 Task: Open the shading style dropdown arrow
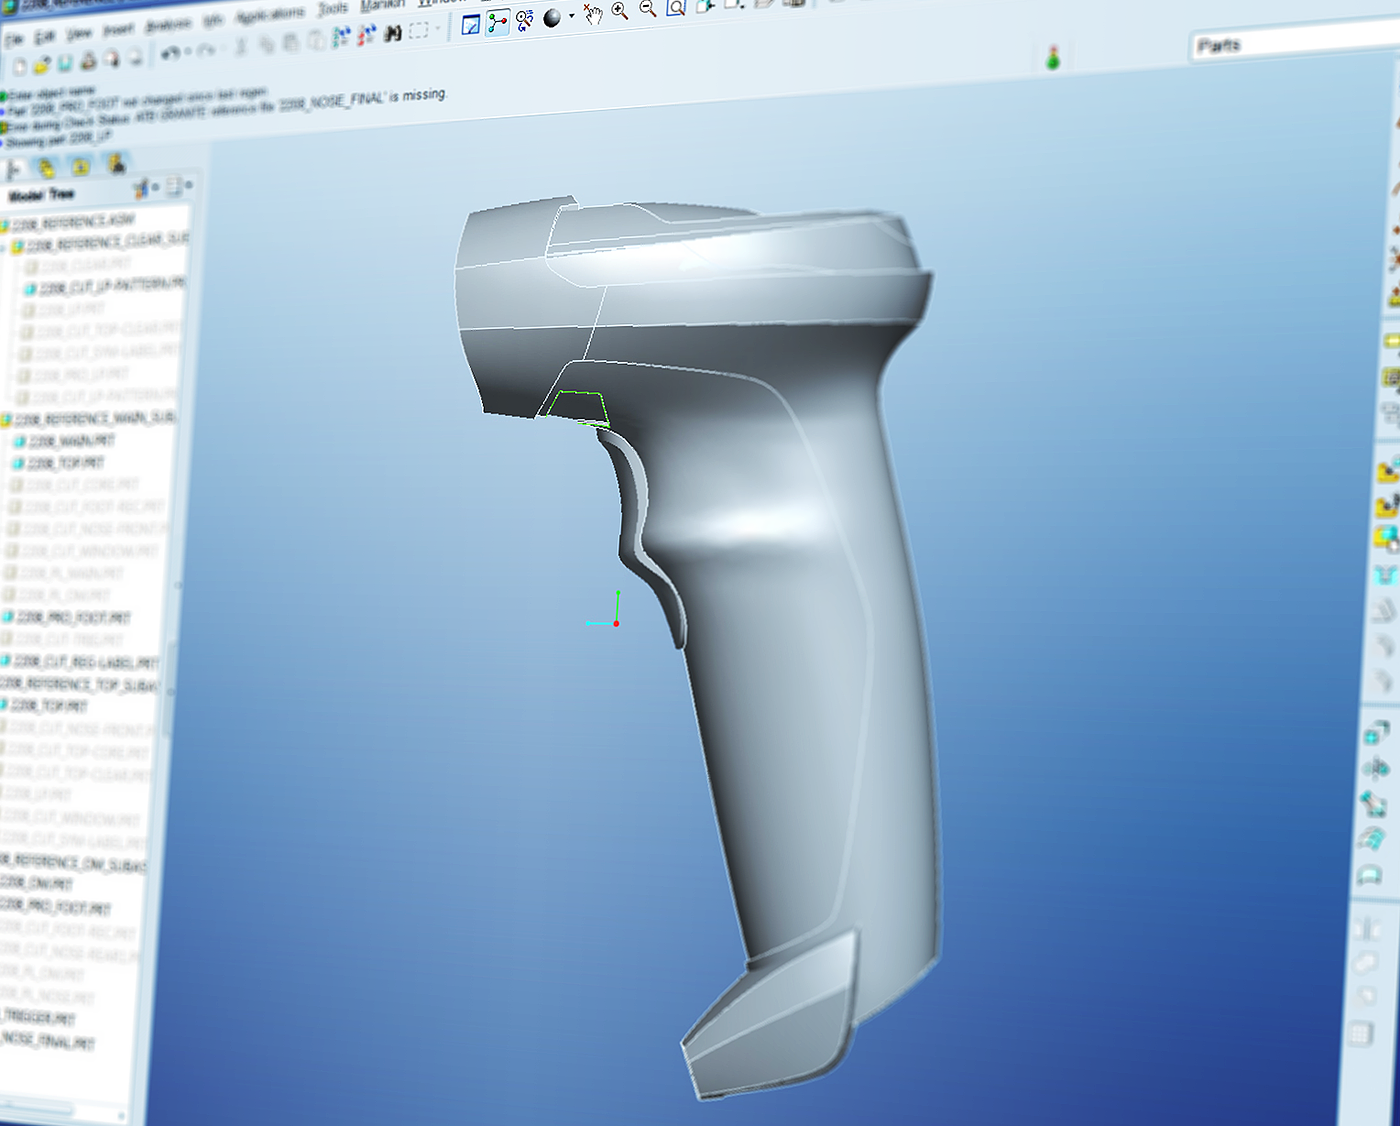tap(571, 16)
